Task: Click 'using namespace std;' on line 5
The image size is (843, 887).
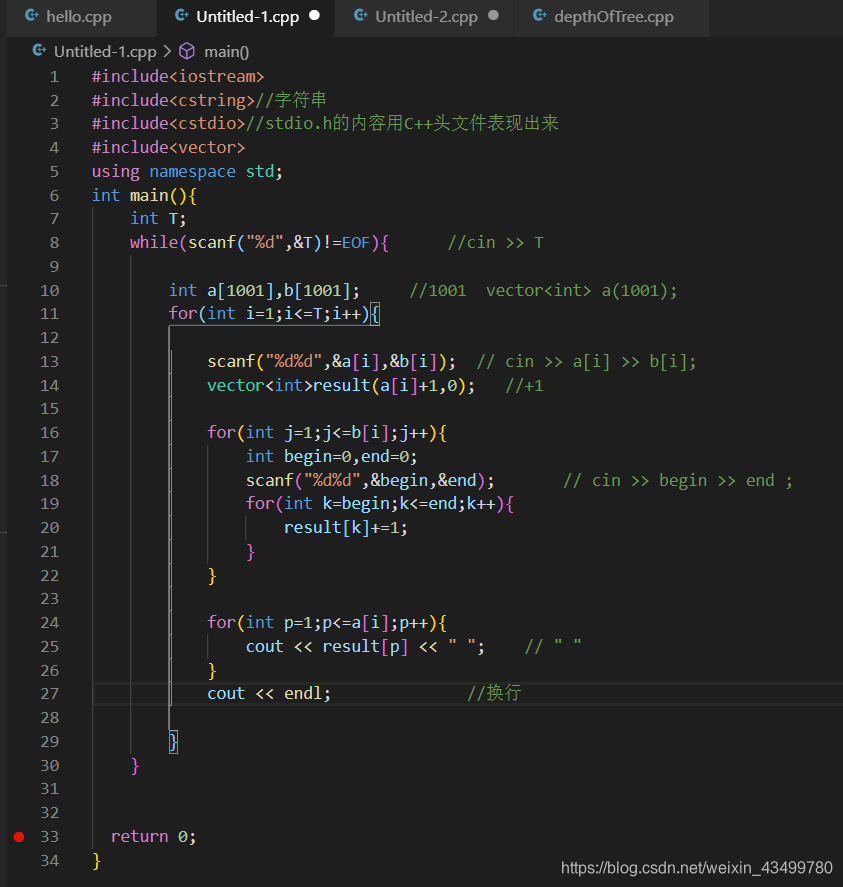Action: point(187,171)
